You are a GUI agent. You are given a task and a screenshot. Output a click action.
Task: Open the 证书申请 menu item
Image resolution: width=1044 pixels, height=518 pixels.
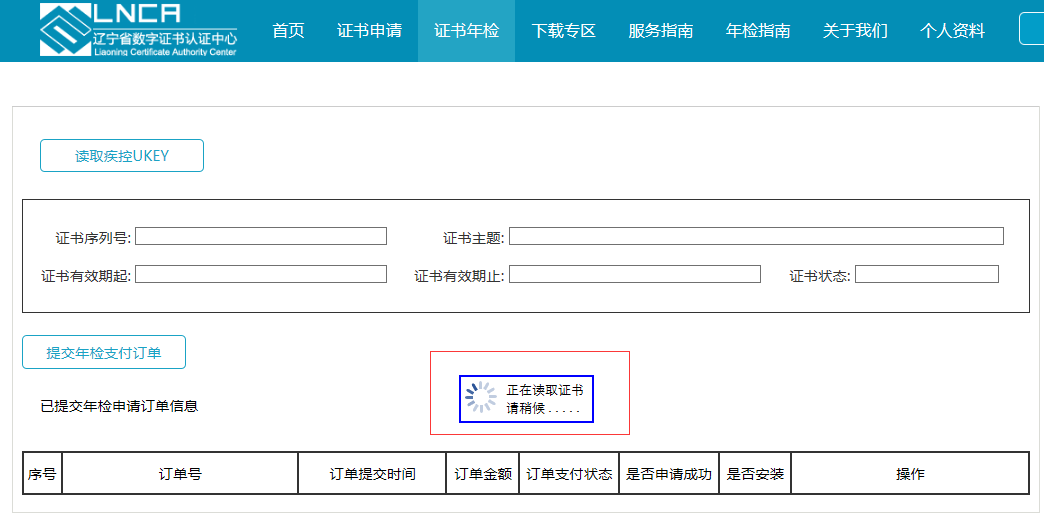[369, 31]
